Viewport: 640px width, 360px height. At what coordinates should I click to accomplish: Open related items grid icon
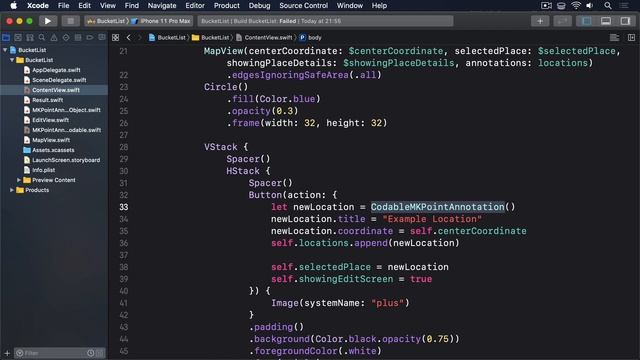116,38
